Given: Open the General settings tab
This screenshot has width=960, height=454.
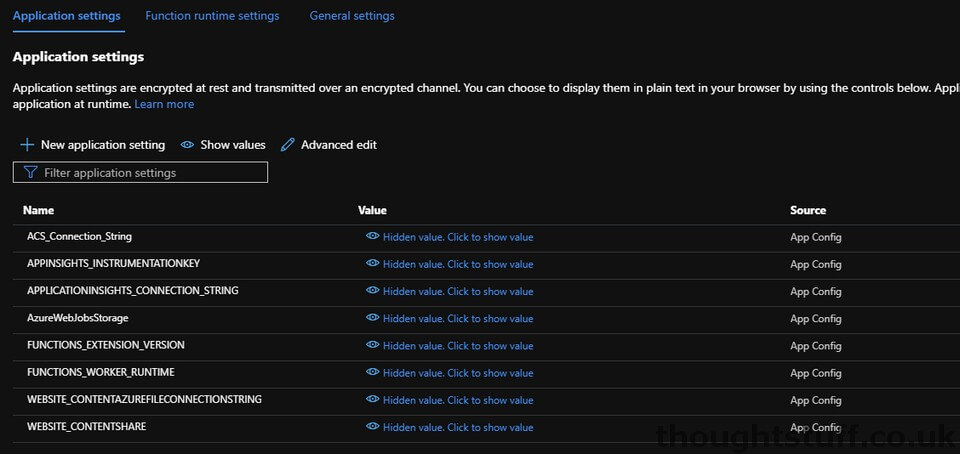Looking at the screenshot, I should pos(352,16).
